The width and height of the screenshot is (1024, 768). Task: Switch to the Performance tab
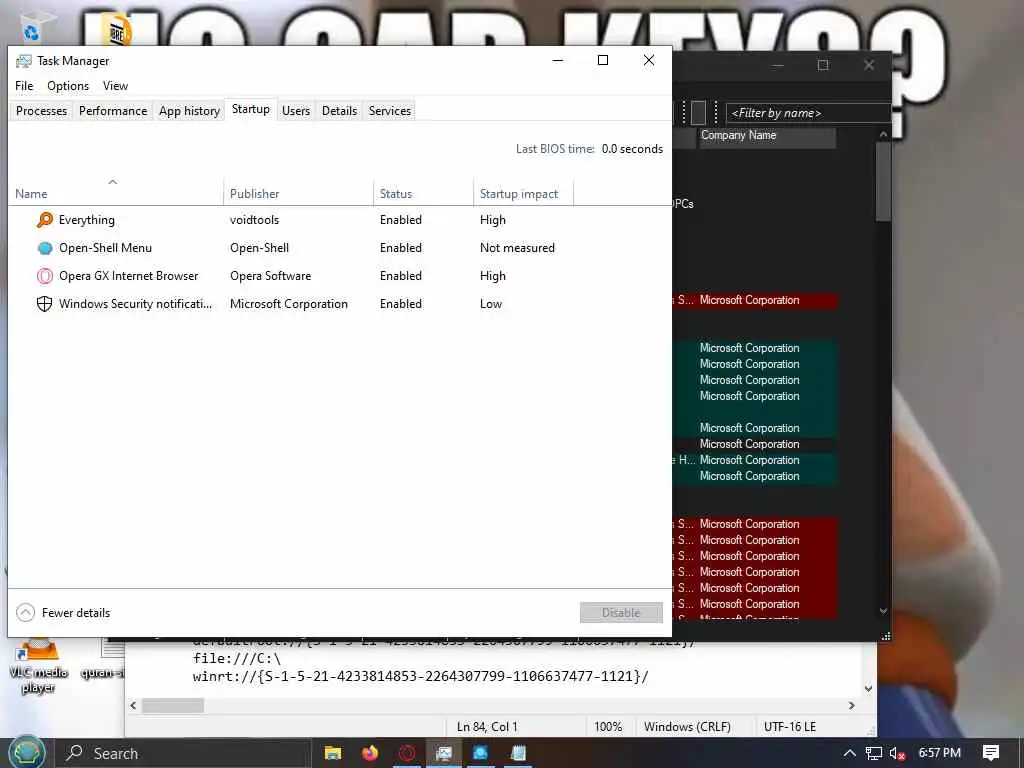pos(113,111)
